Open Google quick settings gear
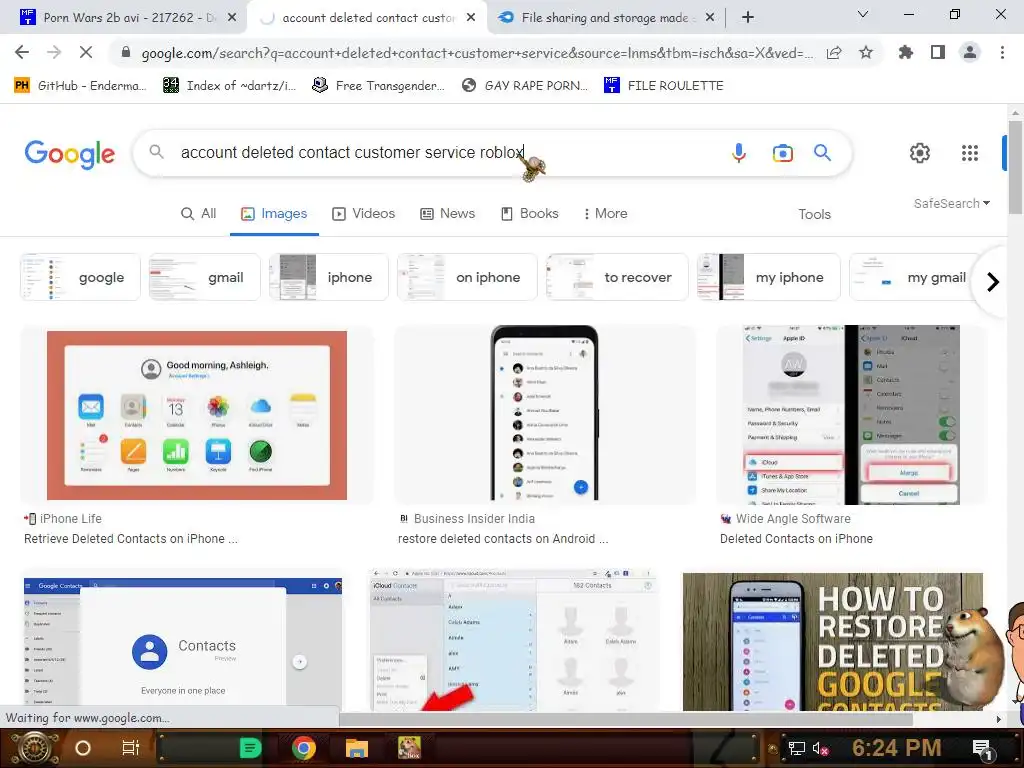 click(x=920, y=153)
